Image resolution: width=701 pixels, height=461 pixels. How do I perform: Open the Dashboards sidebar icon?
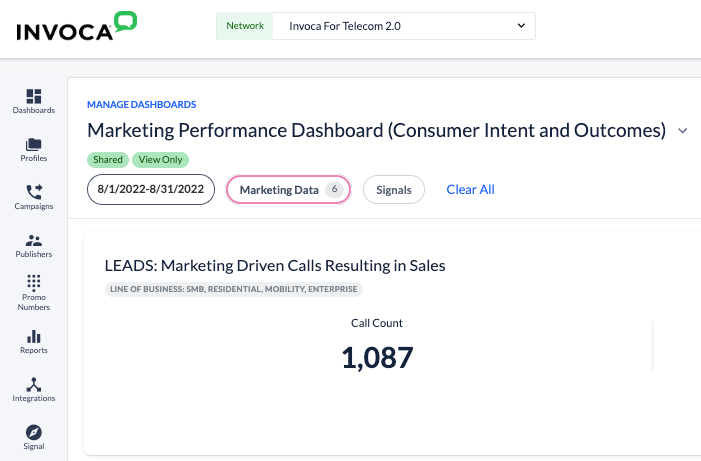33,96
